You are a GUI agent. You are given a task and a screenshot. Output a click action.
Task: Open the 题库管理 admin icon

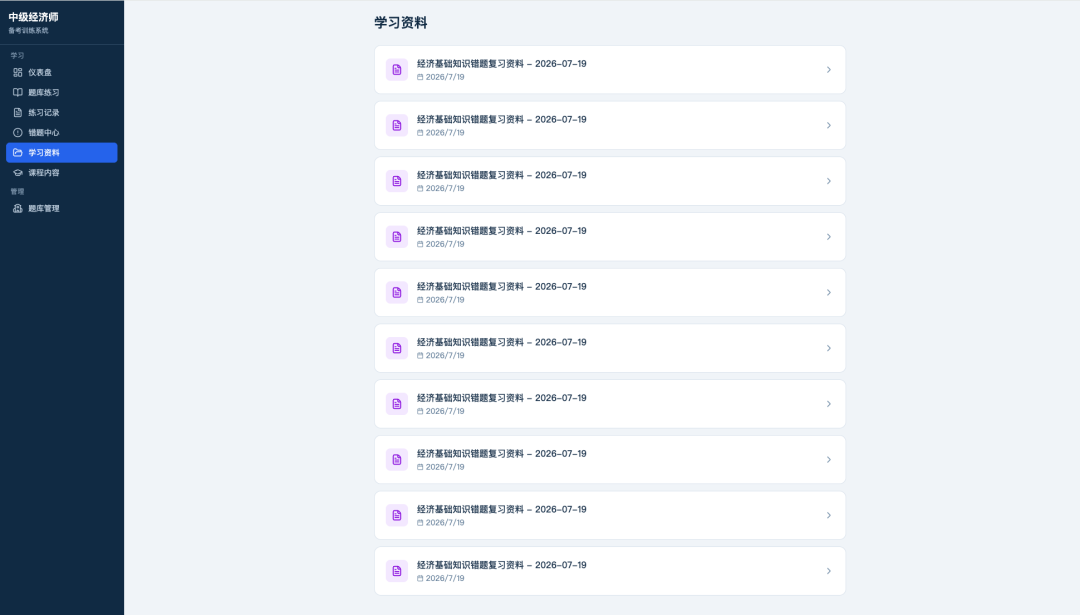point(18,208)
